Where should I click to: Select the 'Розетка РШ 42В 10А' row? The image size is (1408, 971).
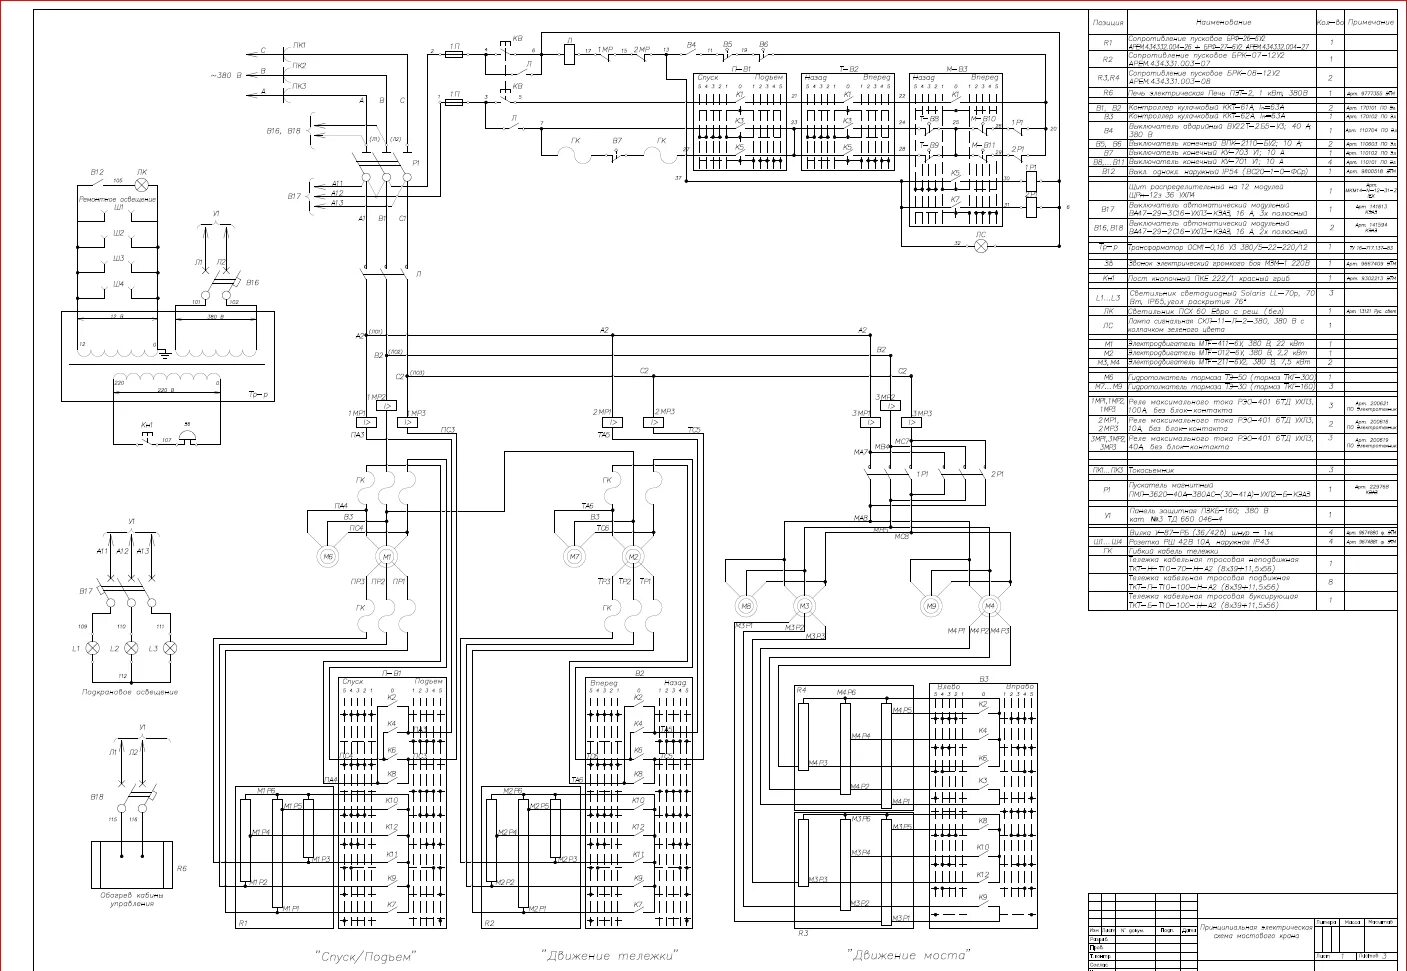pyautogui.click(x=1200, y=542)
